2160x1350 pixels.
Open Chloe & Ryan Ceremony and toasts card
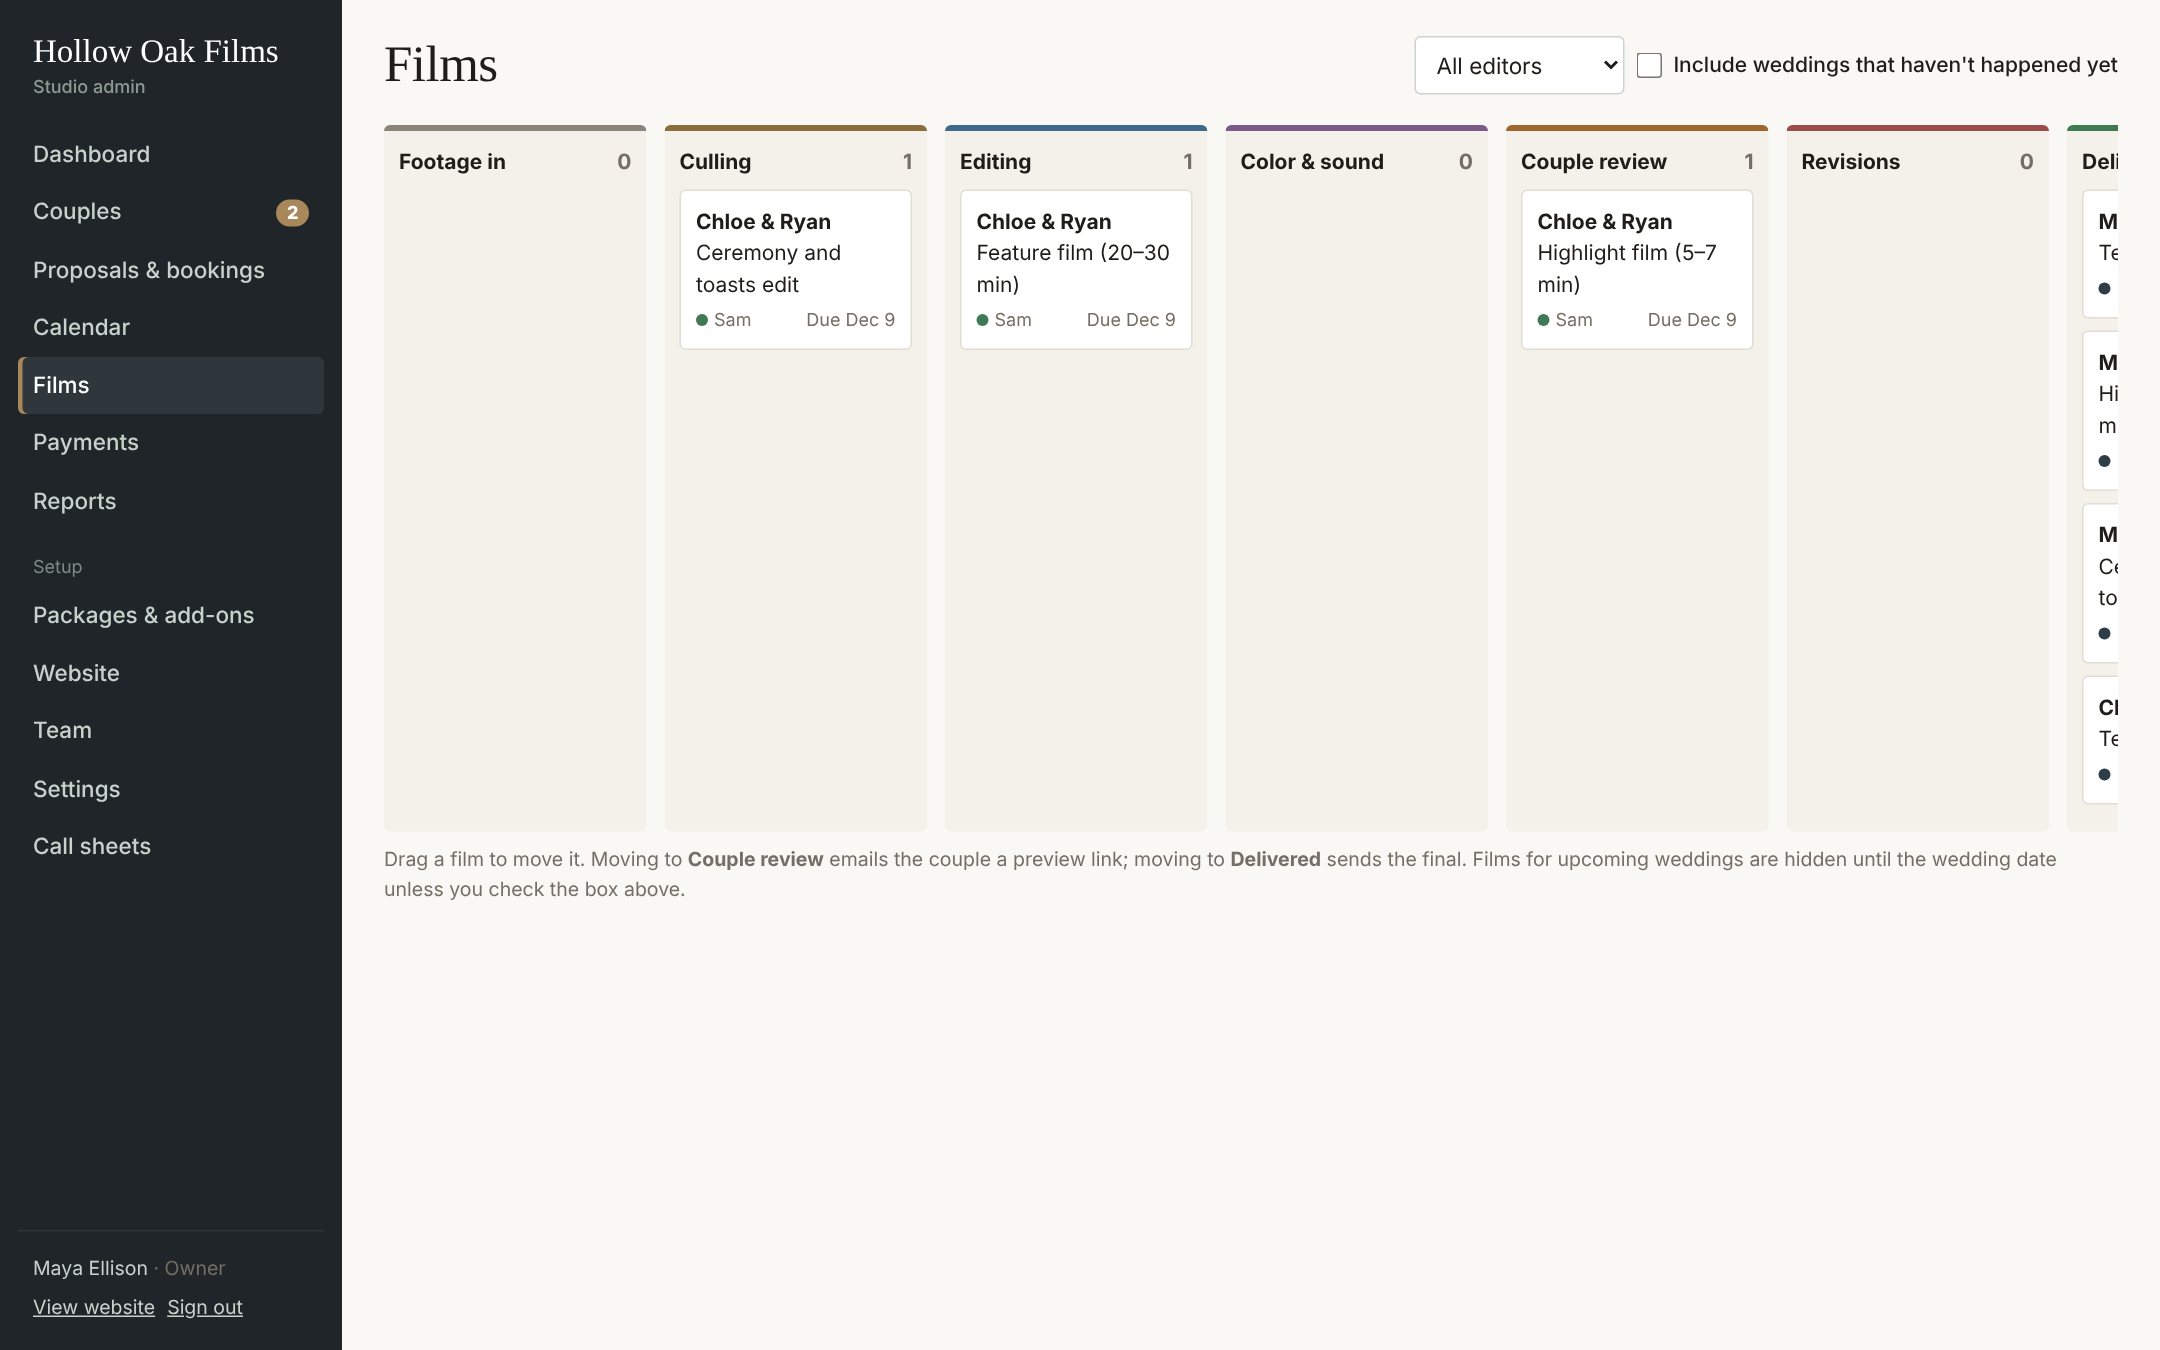(x=795, y=269)
